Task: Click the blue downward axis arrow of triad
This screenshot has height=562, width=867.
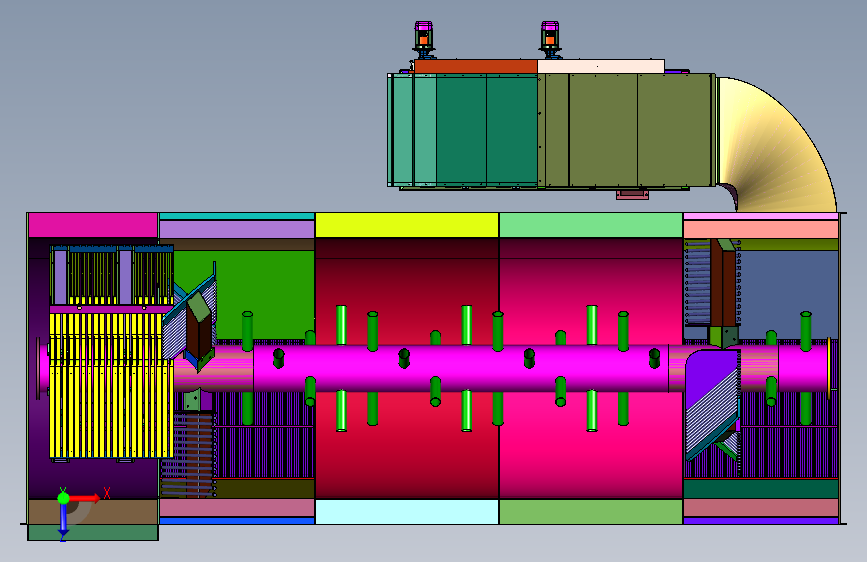Action: pyautogui.click(x=63, y=521)
